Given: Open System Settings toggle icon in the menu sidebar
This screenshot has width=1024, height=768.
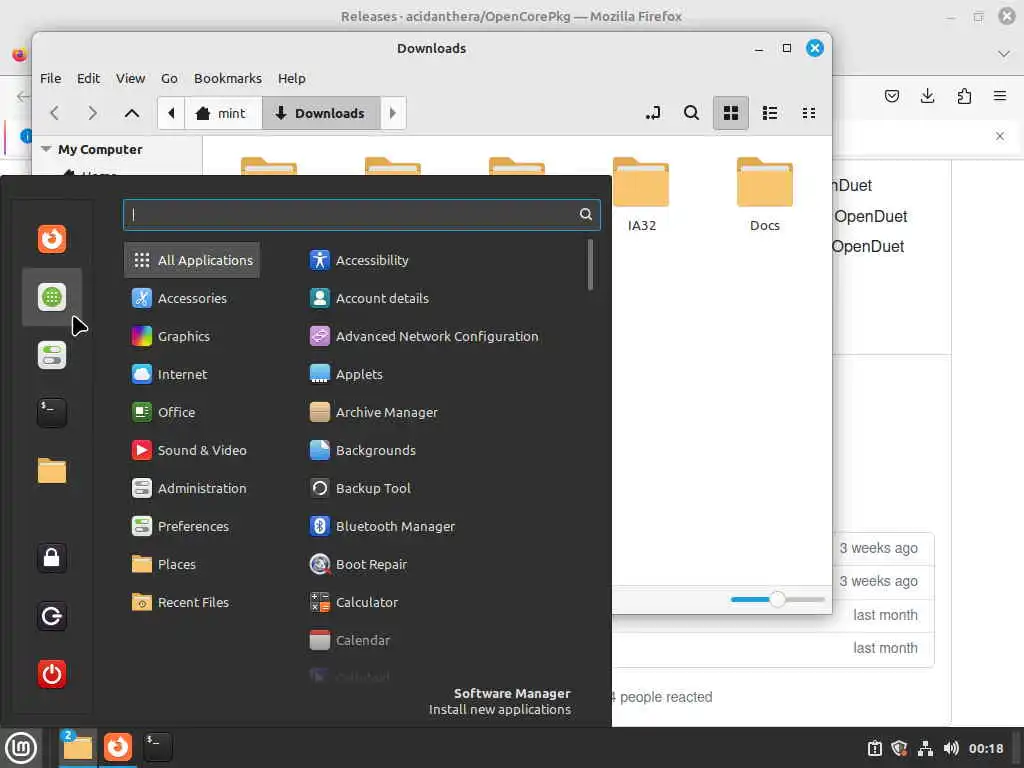Looking at the screenshot, I should tap(52, 355).
